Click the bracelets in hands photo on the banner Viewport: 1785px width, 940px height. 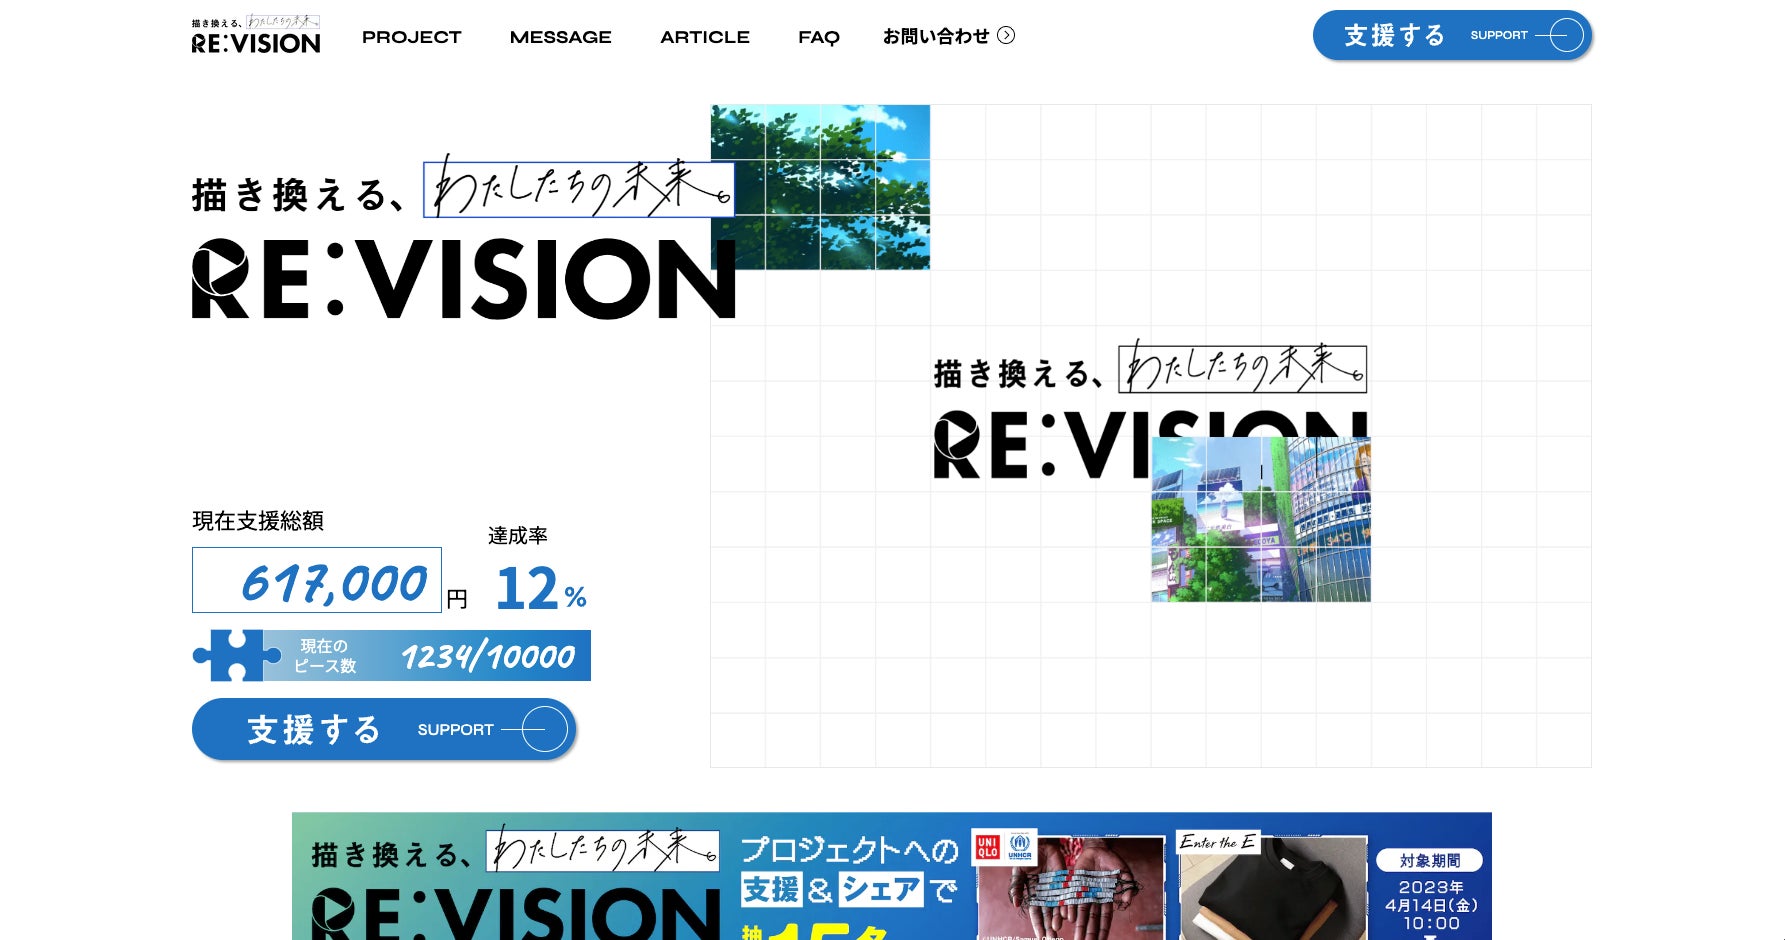tap(1072, 890)
